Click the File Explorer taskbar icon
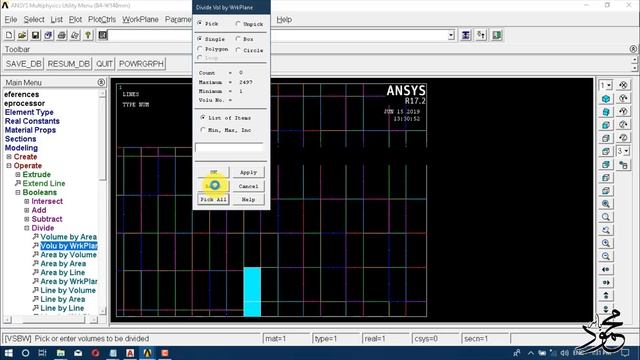 pos(60,353)
